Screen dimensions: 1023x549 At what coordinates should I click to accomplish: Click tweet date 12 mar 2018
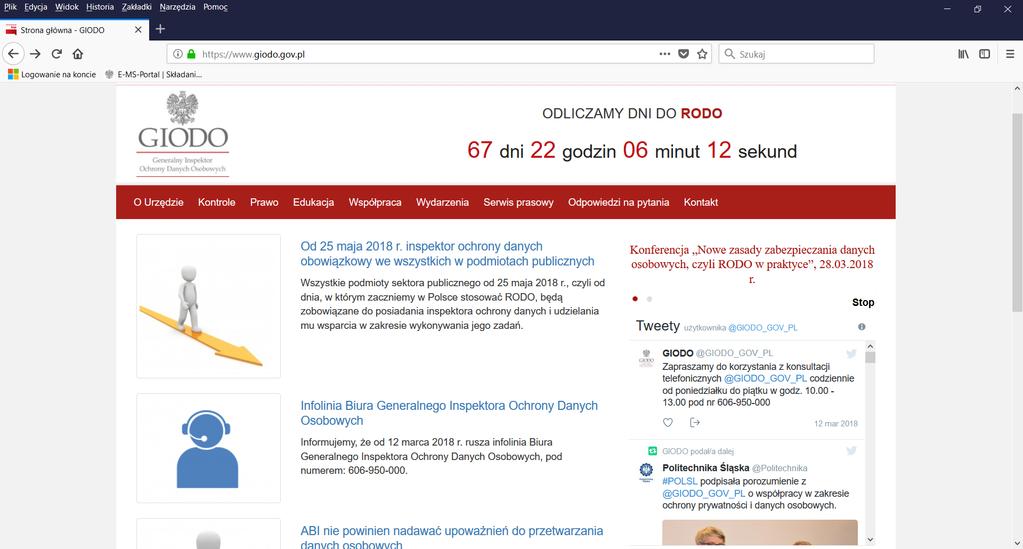point(836,424)
